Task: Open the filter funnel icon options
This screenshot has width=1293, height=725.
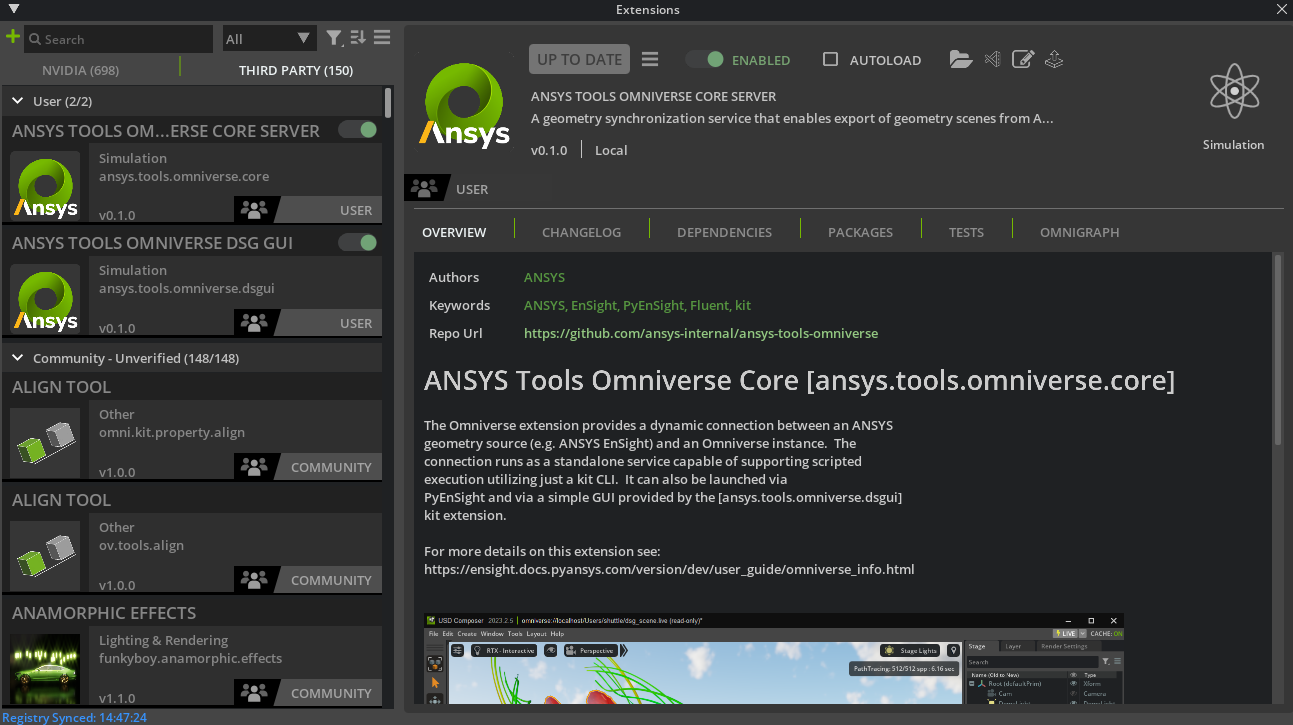Action: point(335,38)
